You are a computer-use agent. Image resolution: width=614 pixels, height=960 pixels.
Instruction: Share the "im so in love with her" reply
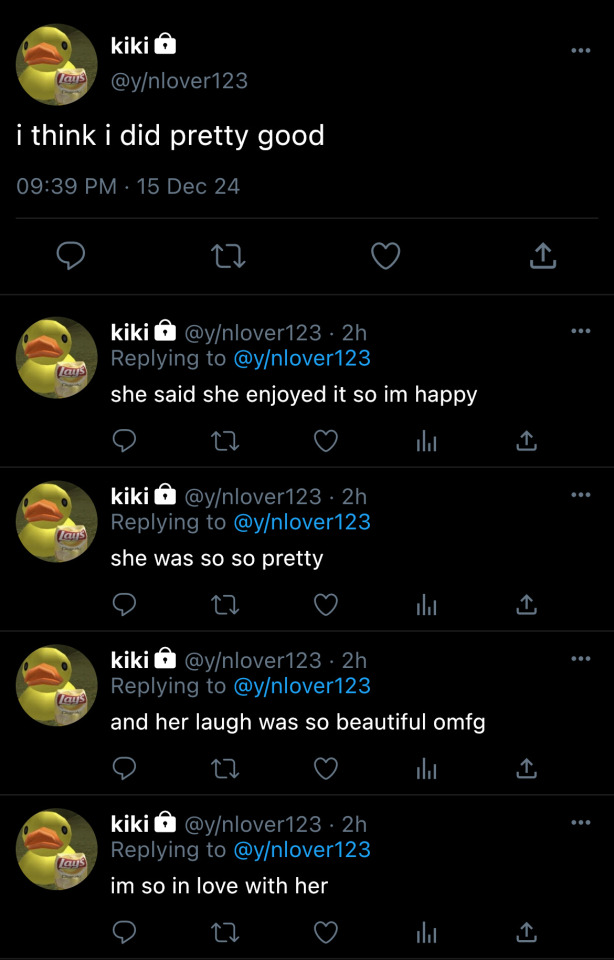[x=527, y=932]
